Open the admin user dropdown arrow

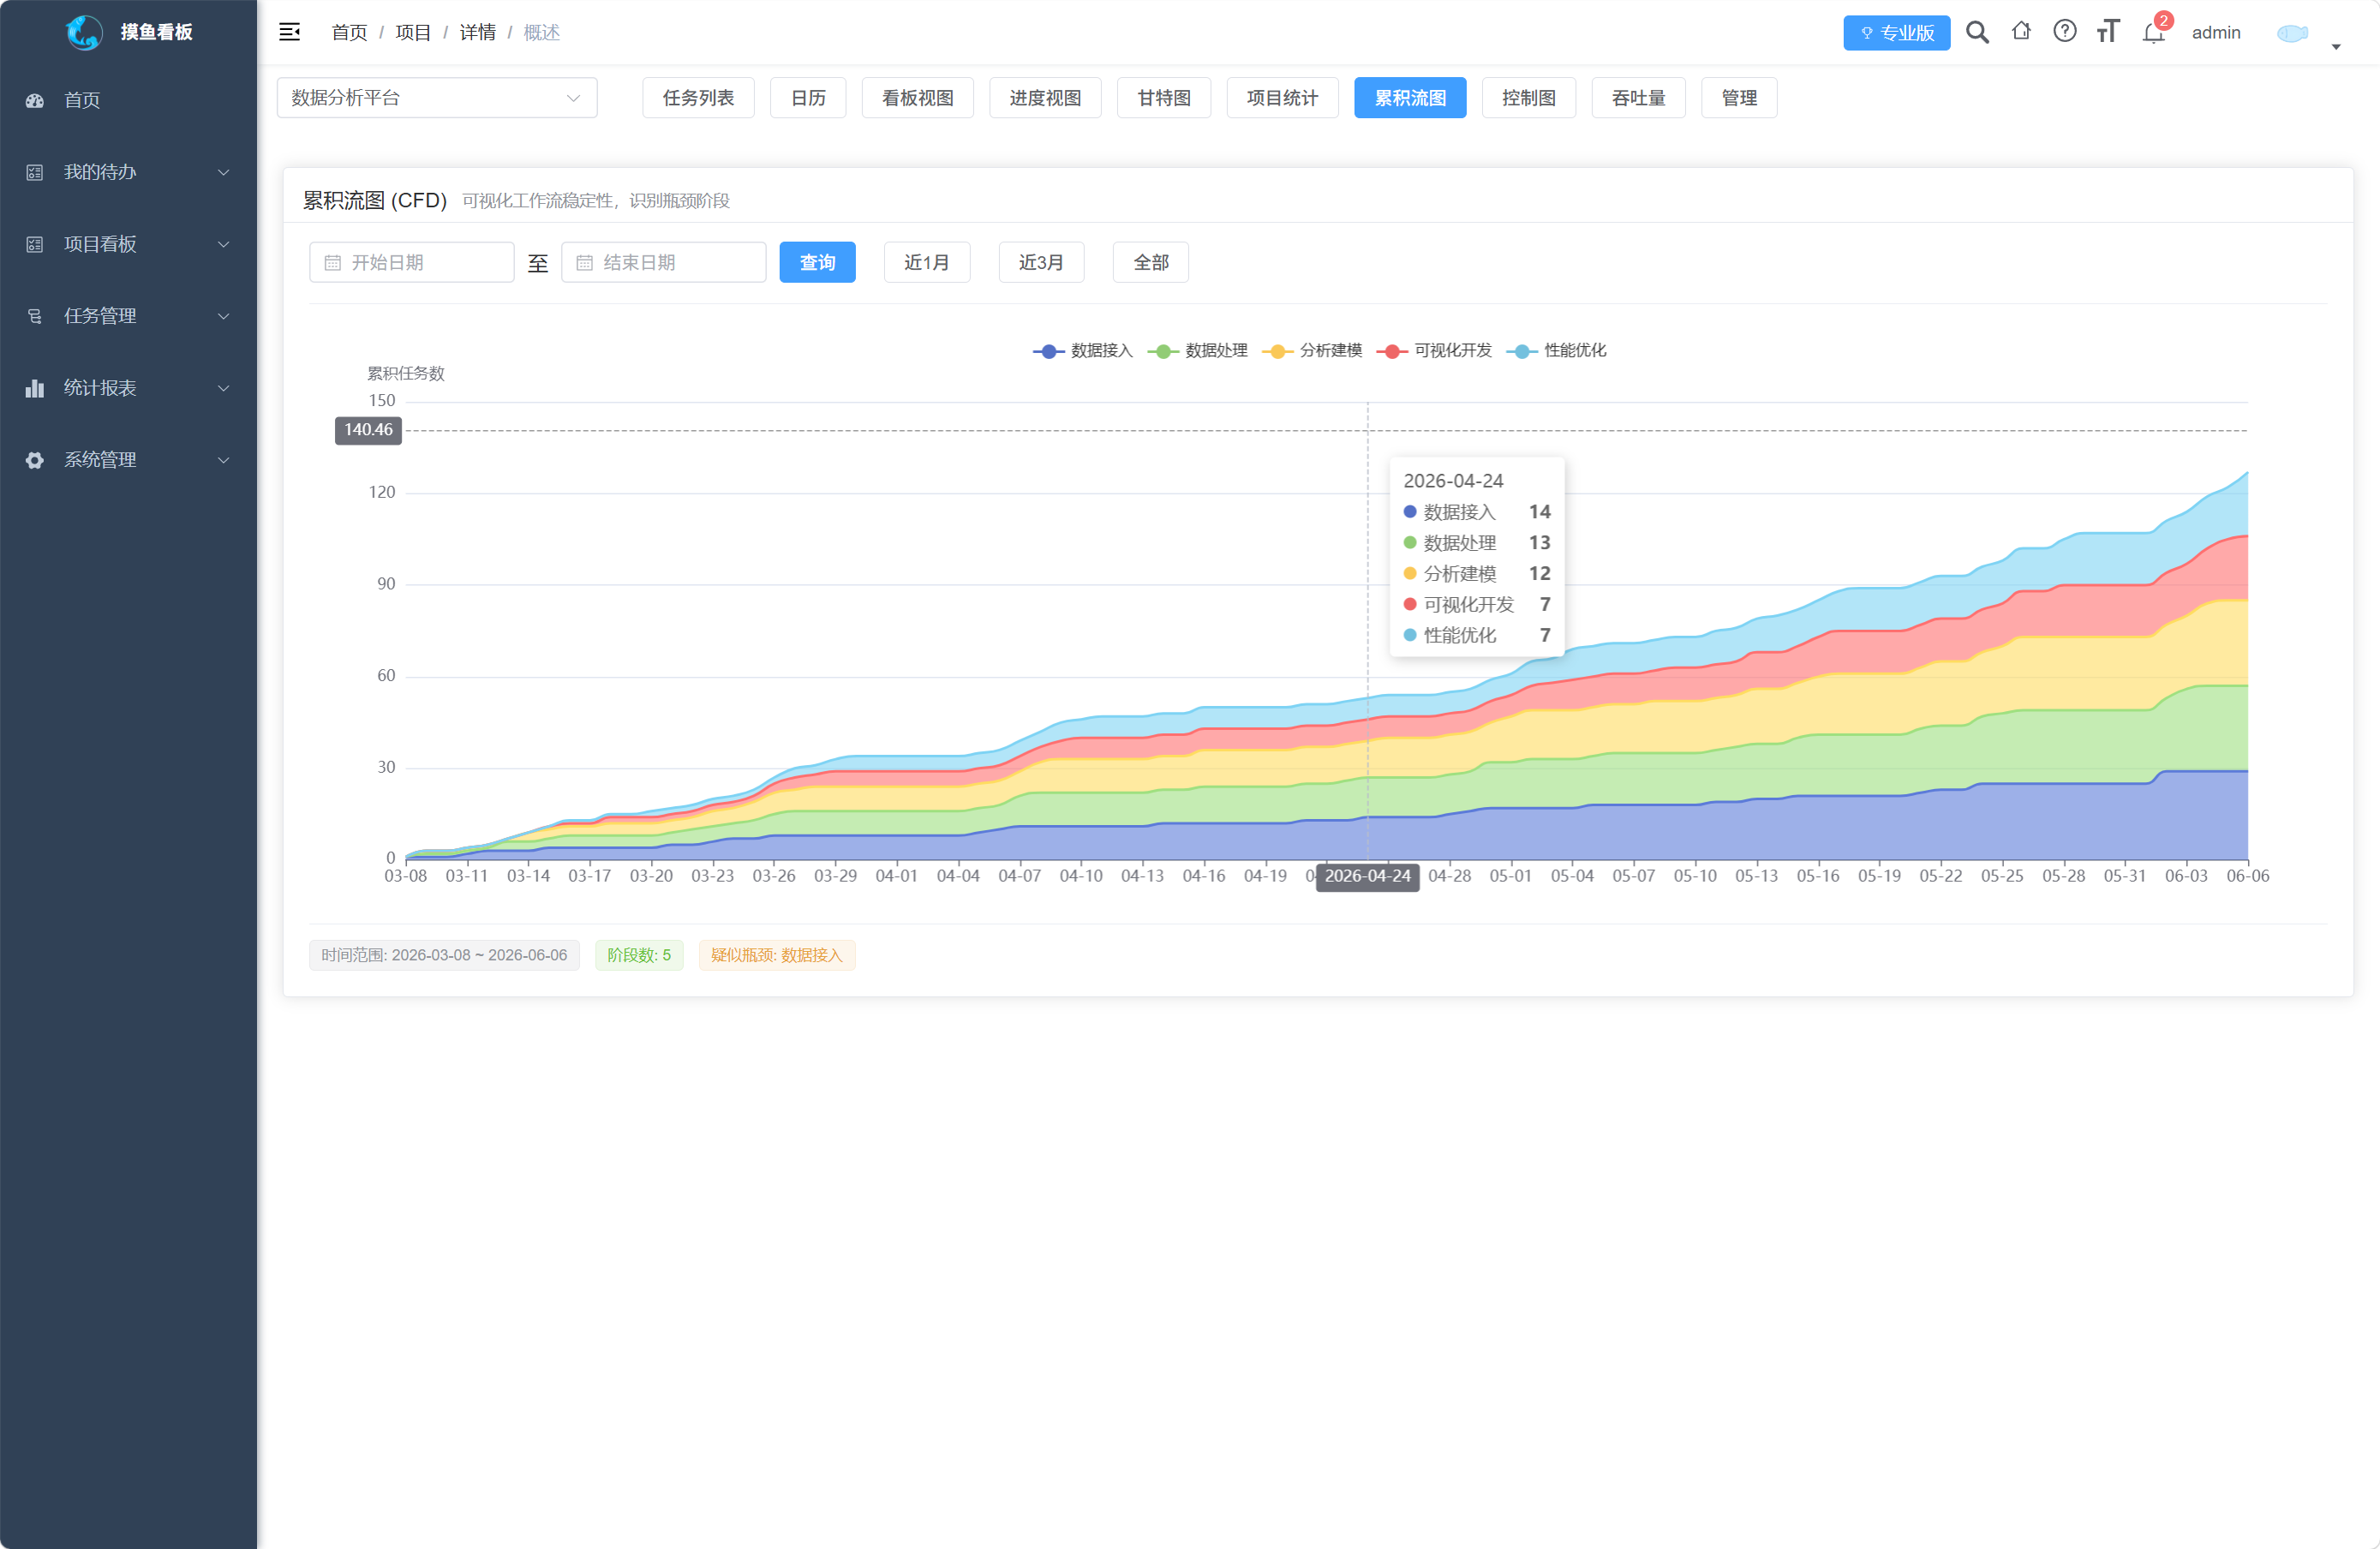[2336, 46]
